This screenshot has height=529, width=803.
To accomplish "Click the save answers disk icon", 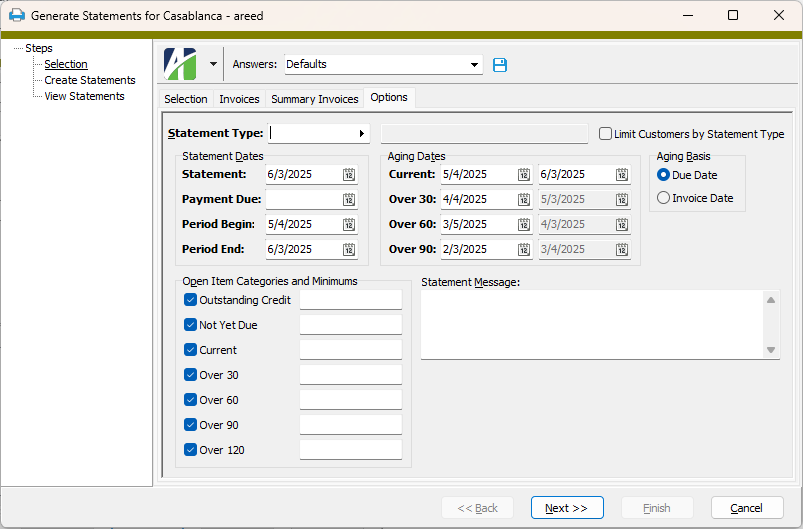I will pyautogui.click(x=500, y=65).
